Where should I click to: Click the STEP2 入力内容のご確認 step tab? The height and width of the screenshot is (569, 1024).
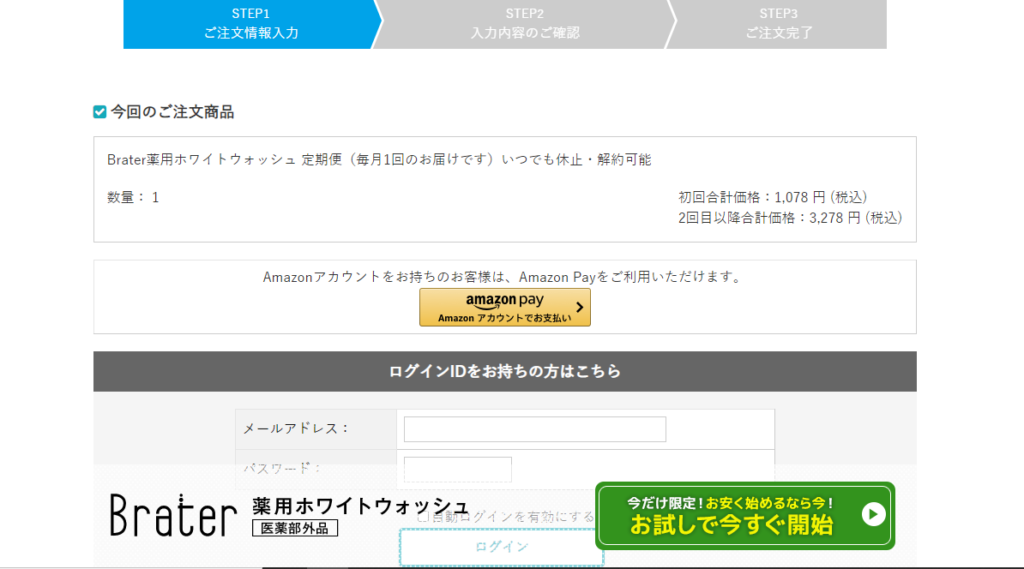pyautogui.click(x=524, y=24)
